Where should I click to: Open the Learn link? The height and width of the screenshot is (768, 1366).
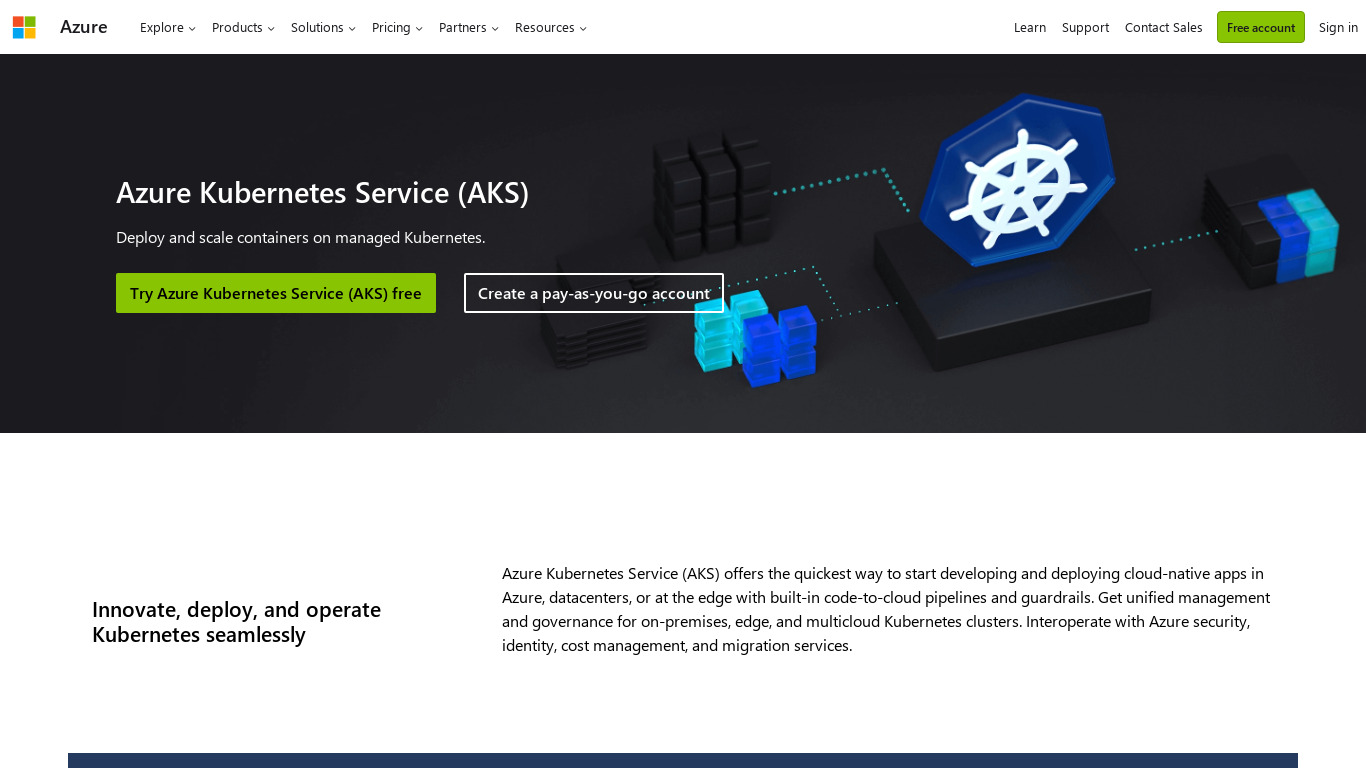(x=1030, y=27)
